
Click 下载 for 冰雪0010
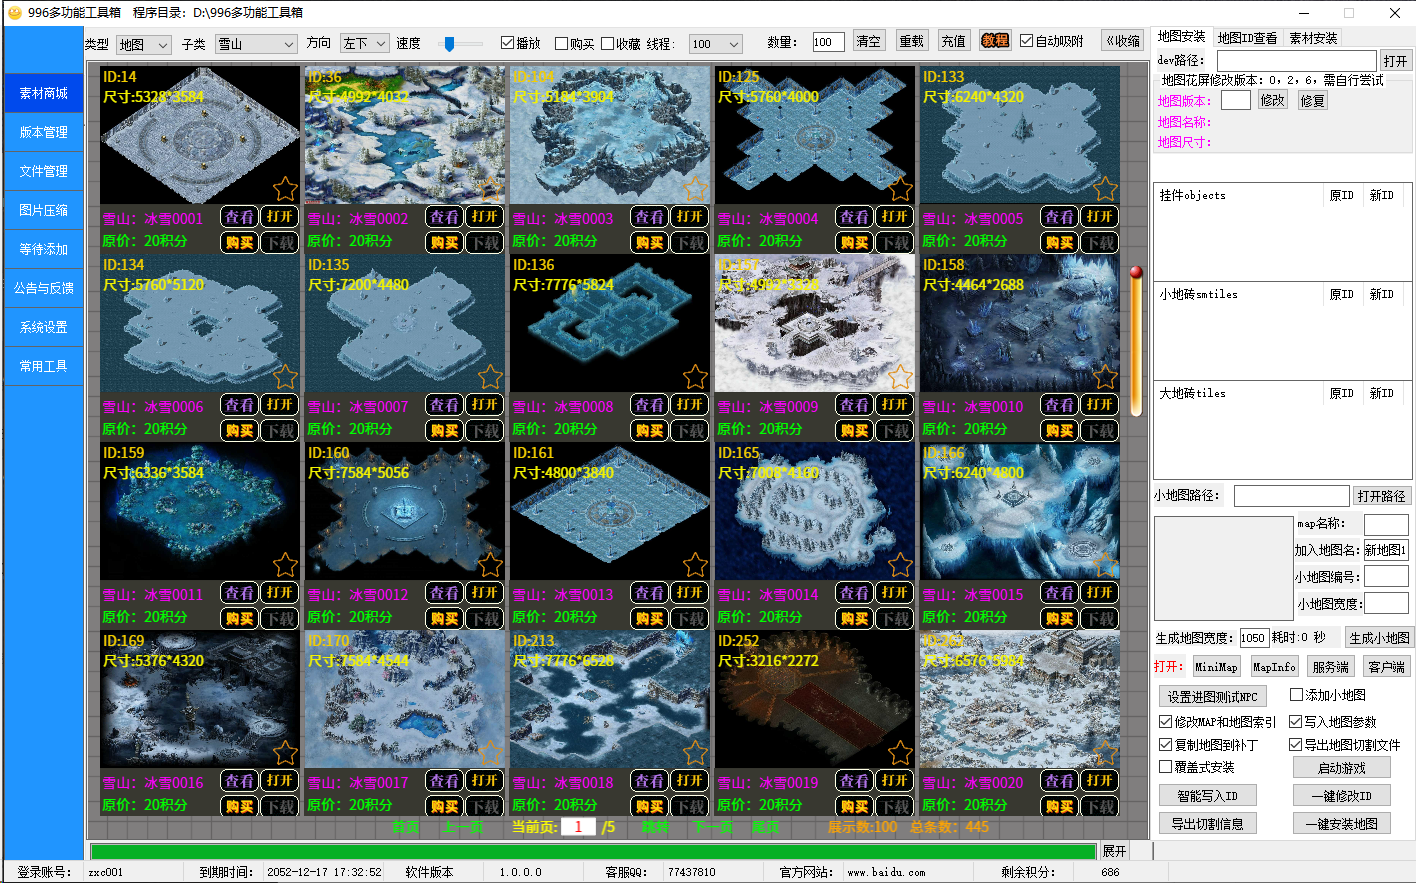1100,430
